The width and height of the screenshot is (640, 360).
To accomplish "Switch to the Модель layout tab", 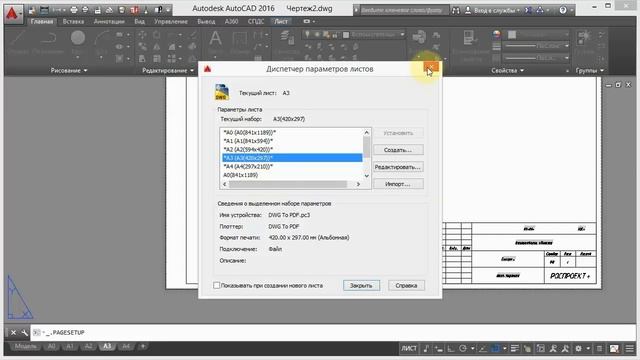I will tap(25, 347).
